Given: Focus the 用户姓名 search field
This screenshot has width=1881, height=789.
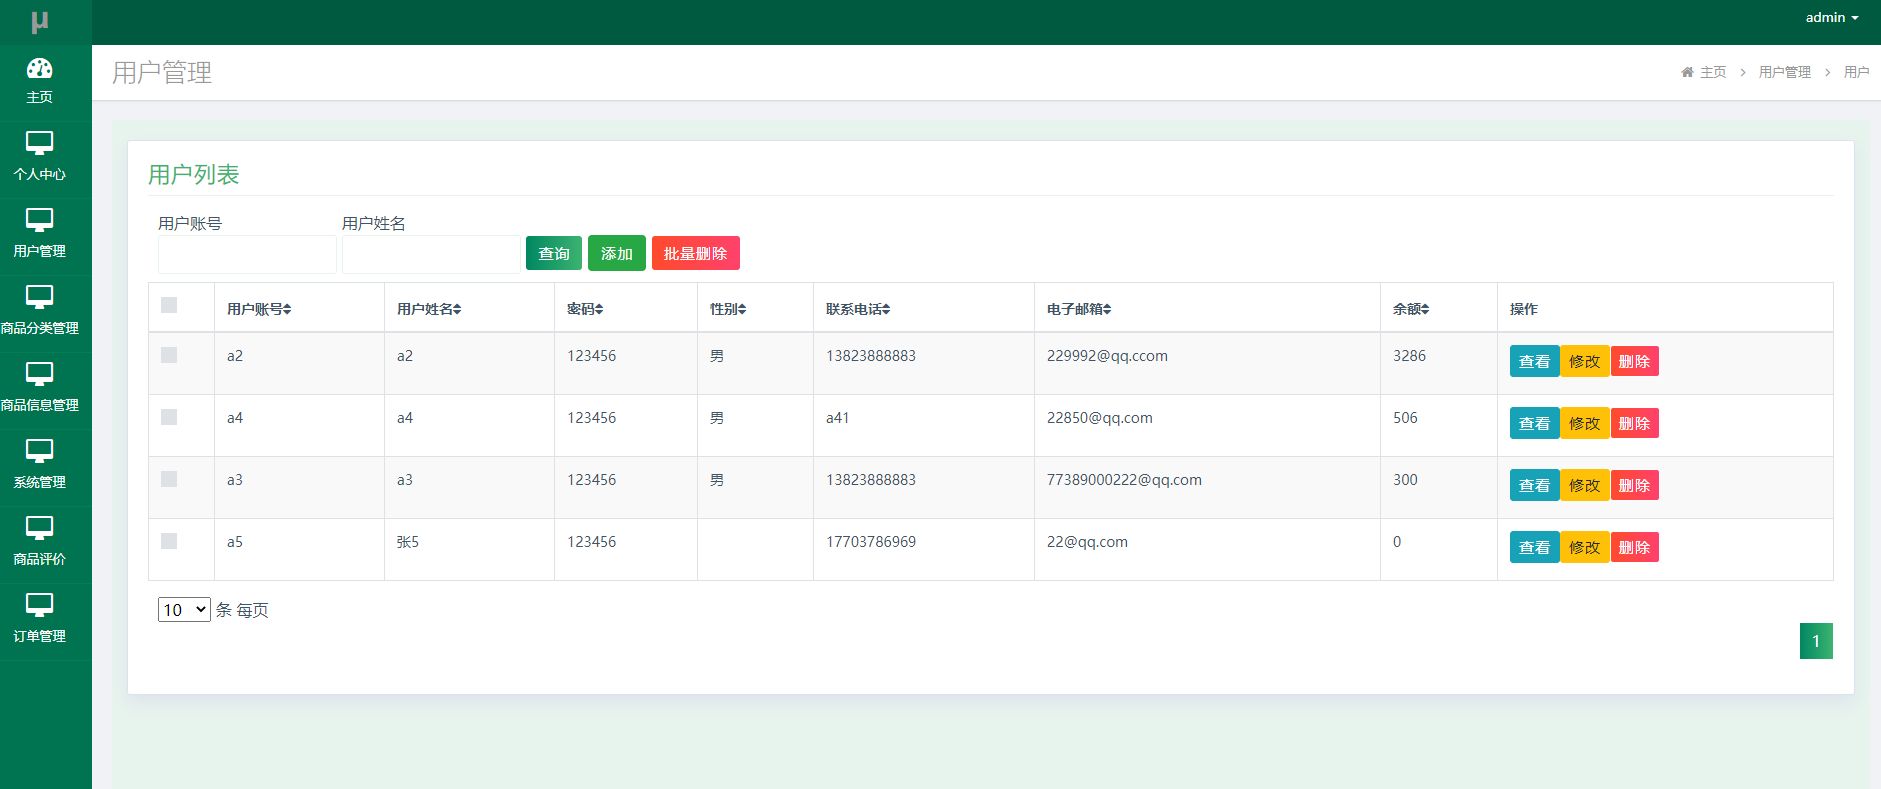Looking at the screenshot, I should pyautogui.click(x=431, y=255).
